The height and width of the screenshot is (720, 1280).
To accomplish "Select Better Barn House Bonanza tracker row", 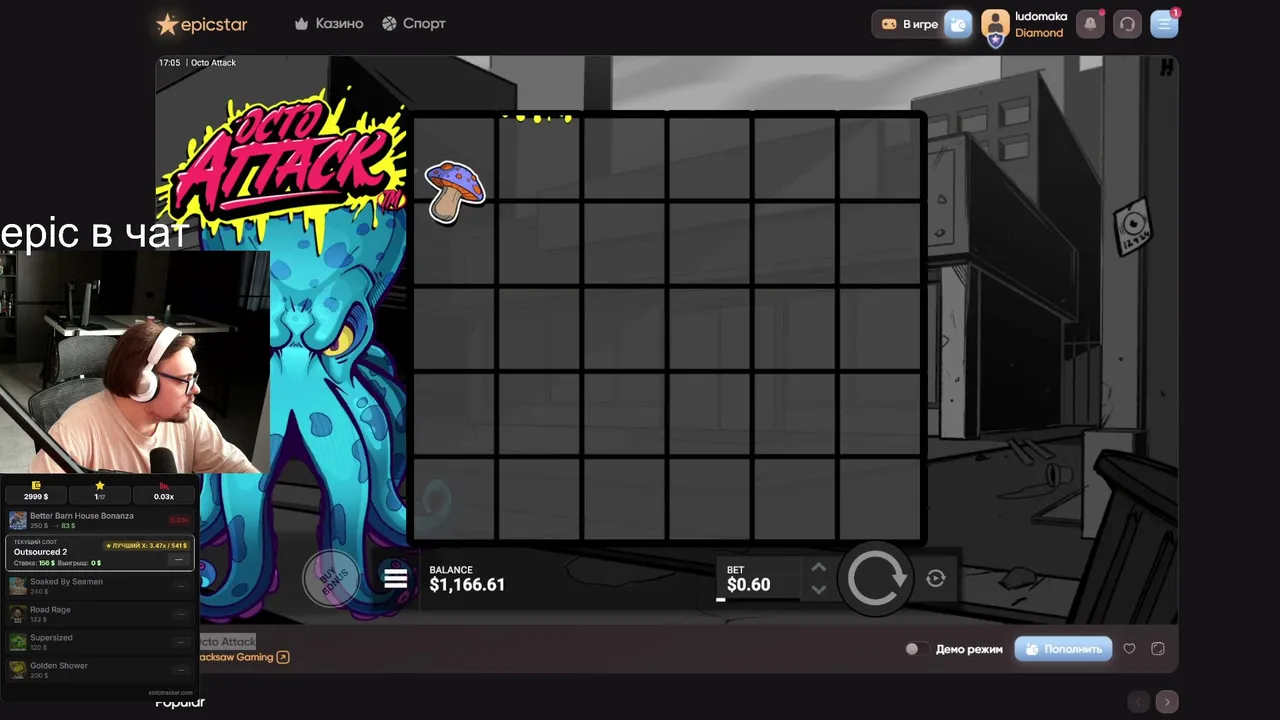I will 99,520.
